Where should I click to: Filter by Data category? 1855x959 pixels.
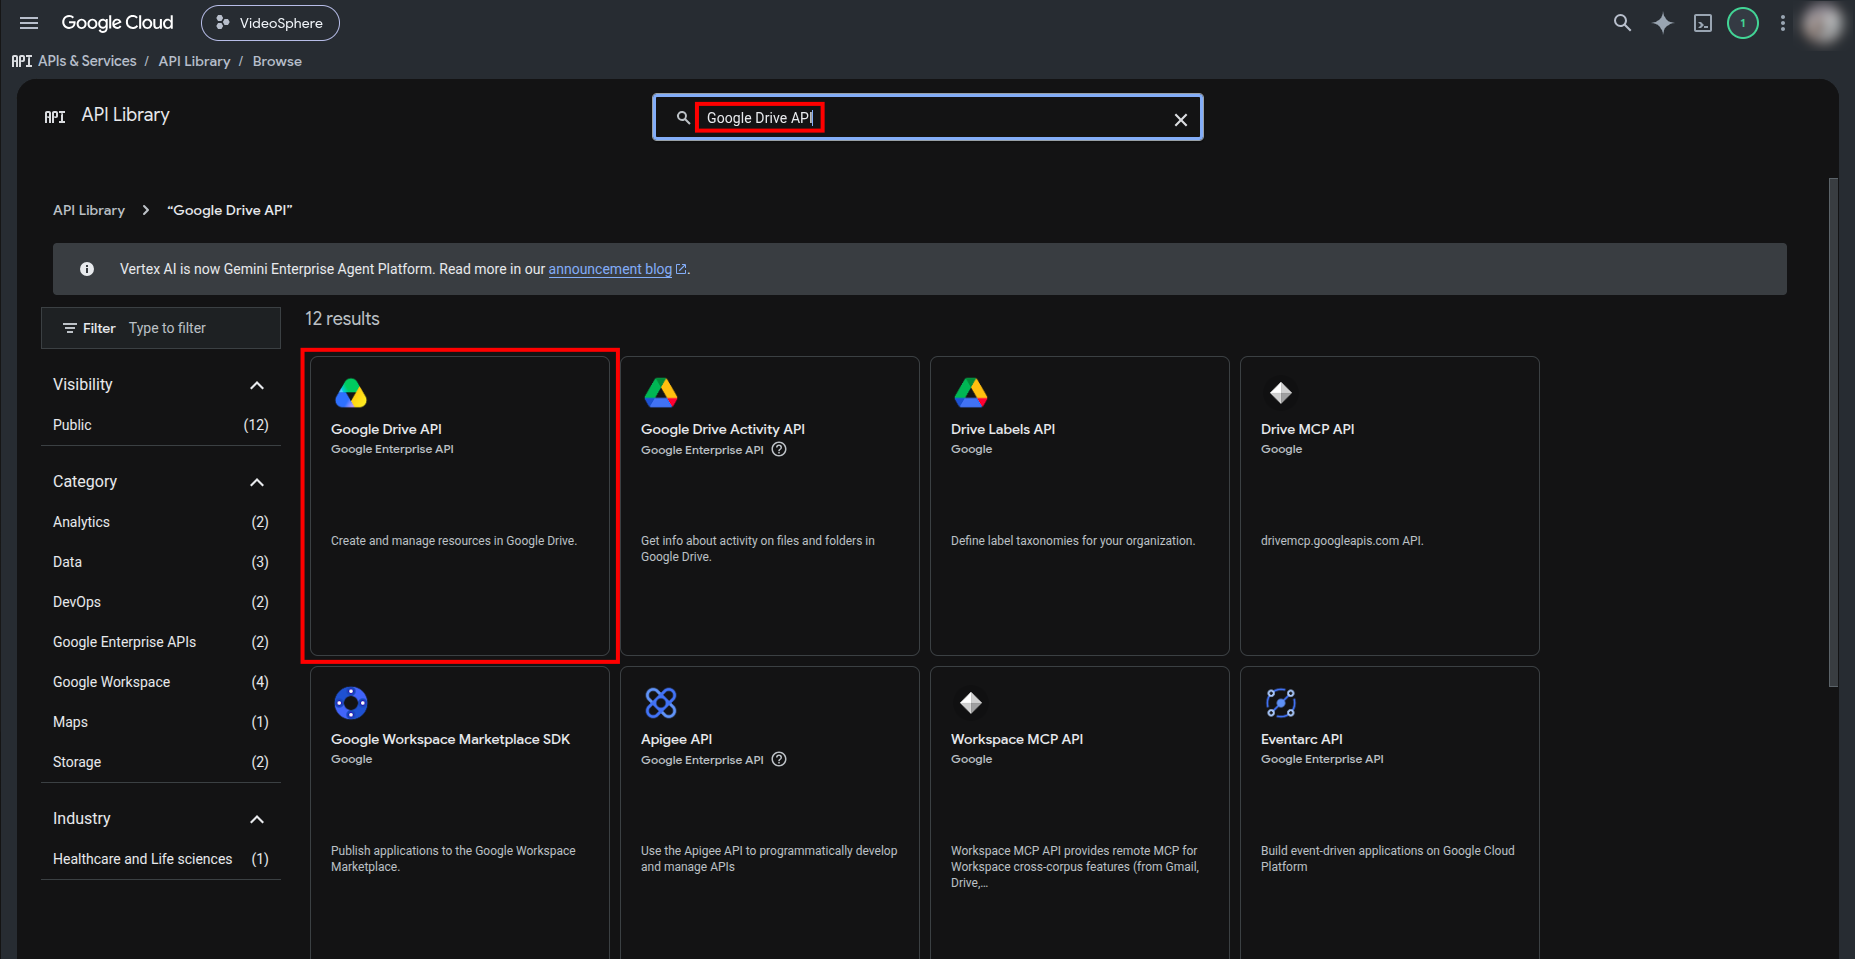coord(161,562)
